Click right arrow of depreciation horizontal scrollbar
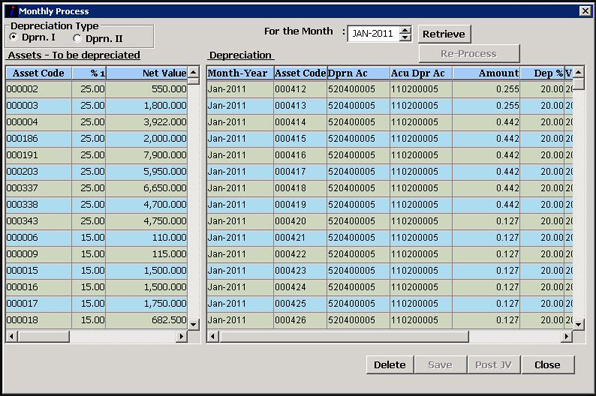 pos(567,336)
